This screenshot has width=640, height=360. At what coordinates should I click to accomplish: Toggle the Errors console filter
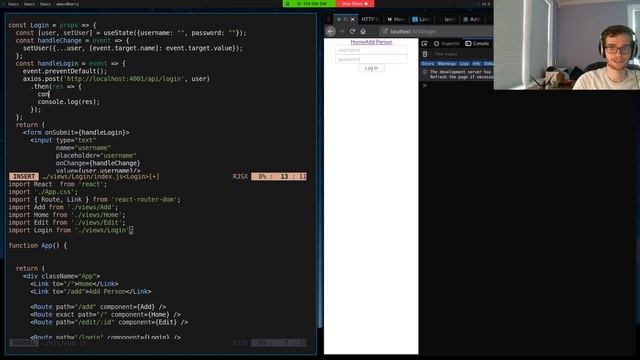[427, 64]
